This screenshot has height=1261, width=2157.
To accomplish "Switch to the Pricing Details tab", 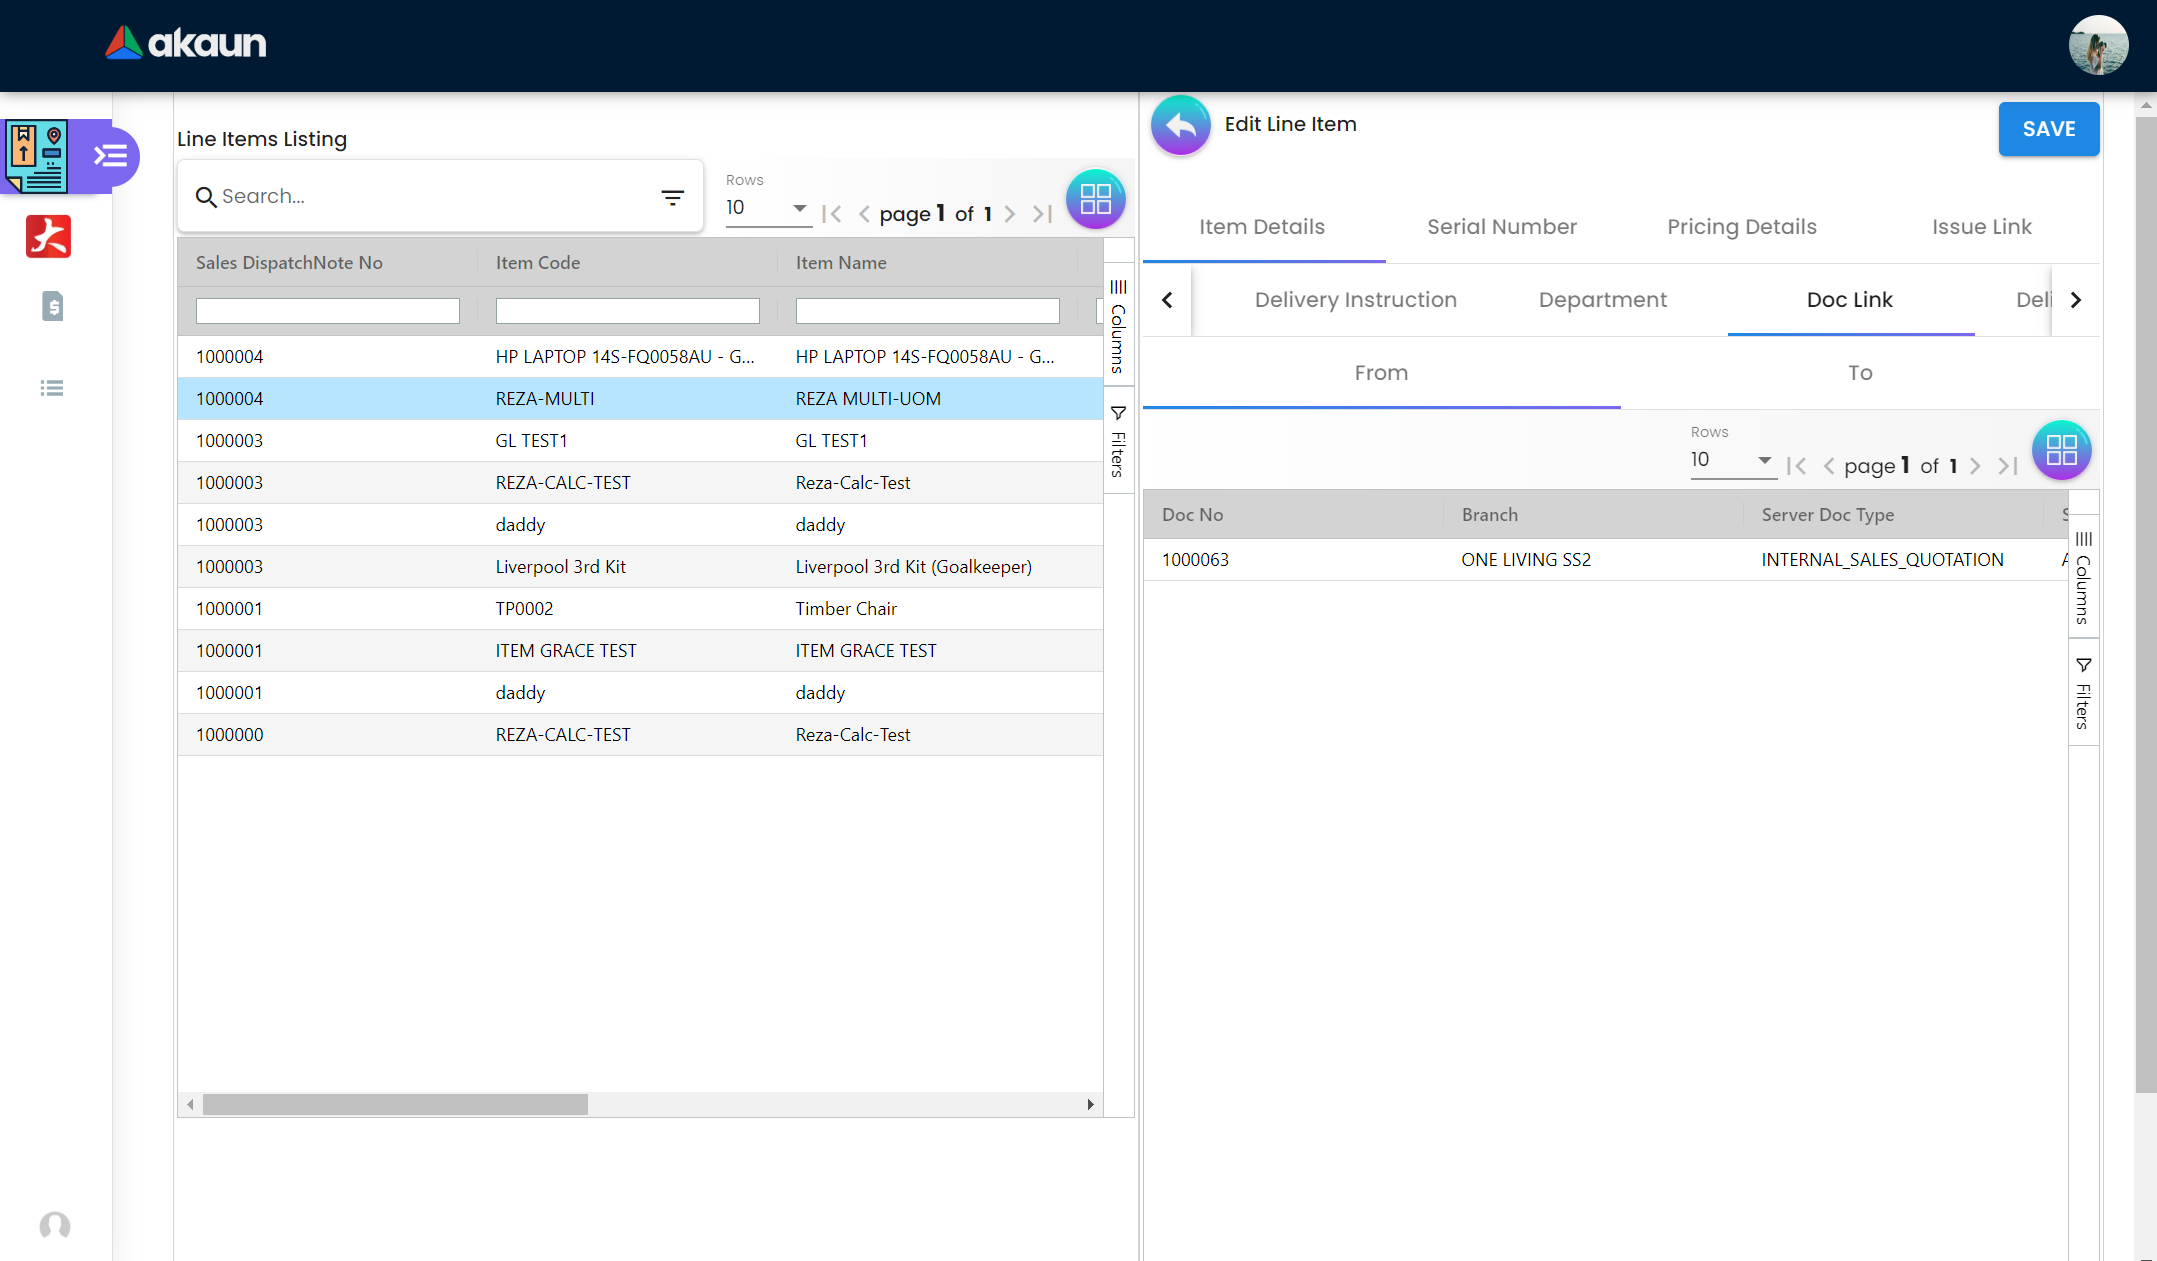I will tap(1741, 227).
